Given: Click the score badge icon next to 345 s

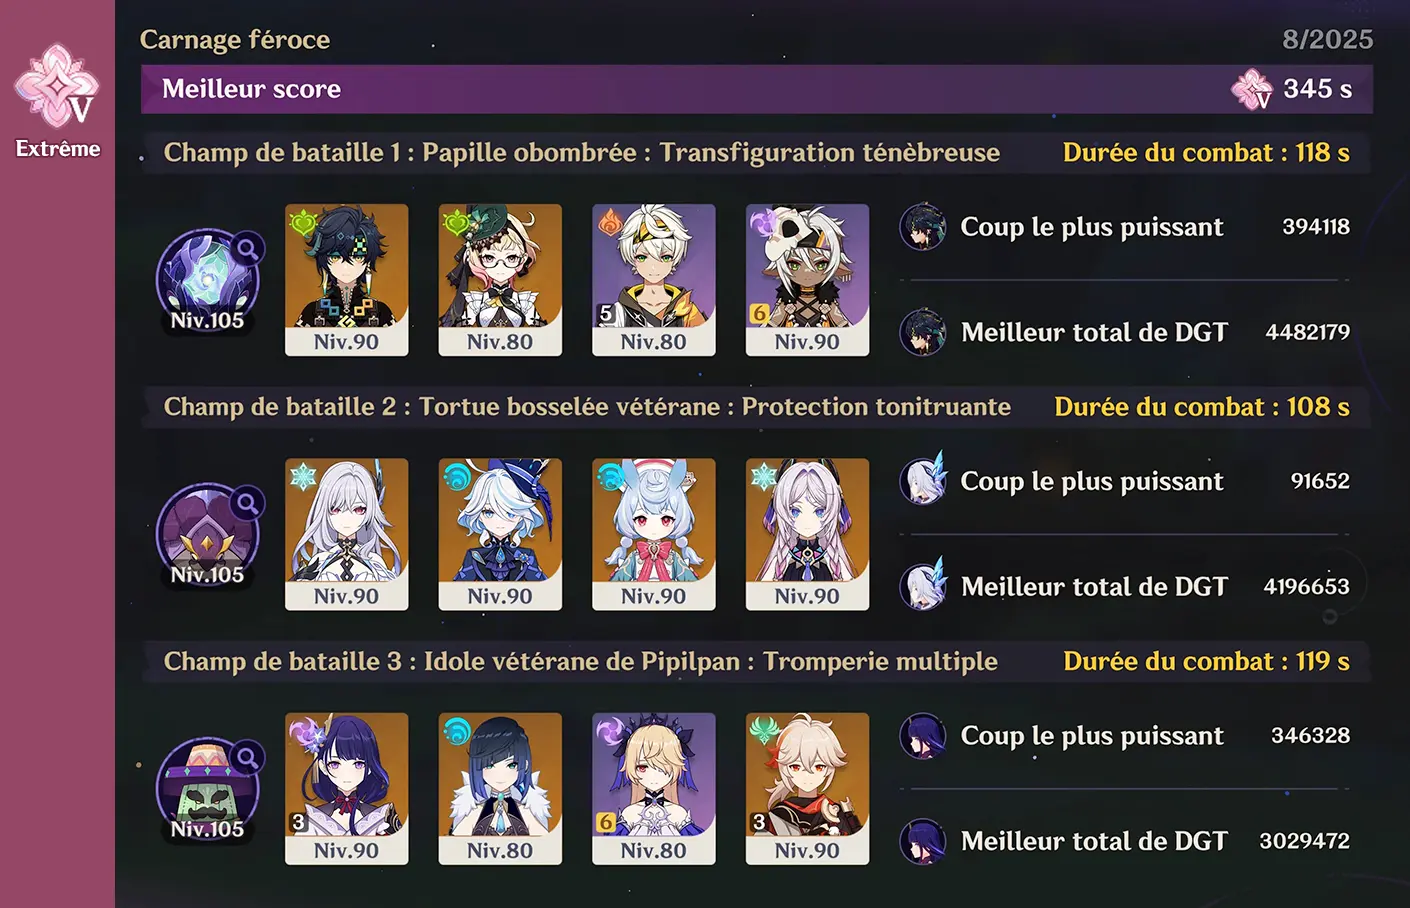Looking at the screenshot, I should tap(1252, 90).
